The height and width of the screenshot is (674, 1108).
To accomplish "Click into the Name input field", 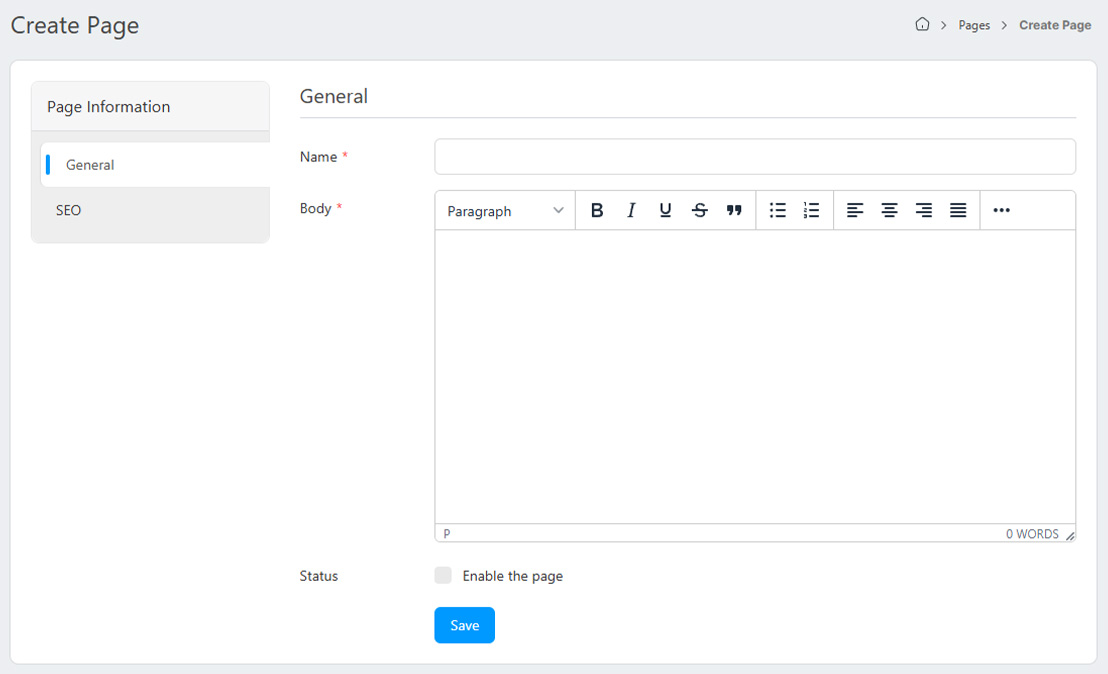I will coord(754,157).
